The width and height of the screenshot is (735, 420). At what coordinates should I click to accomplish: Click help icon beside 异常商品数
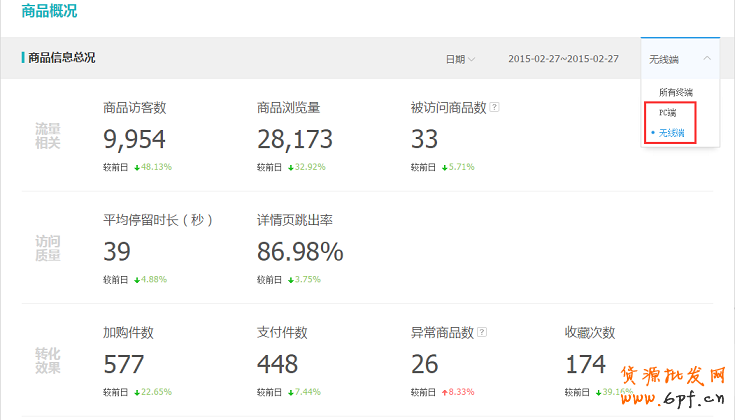coord(482,333)
